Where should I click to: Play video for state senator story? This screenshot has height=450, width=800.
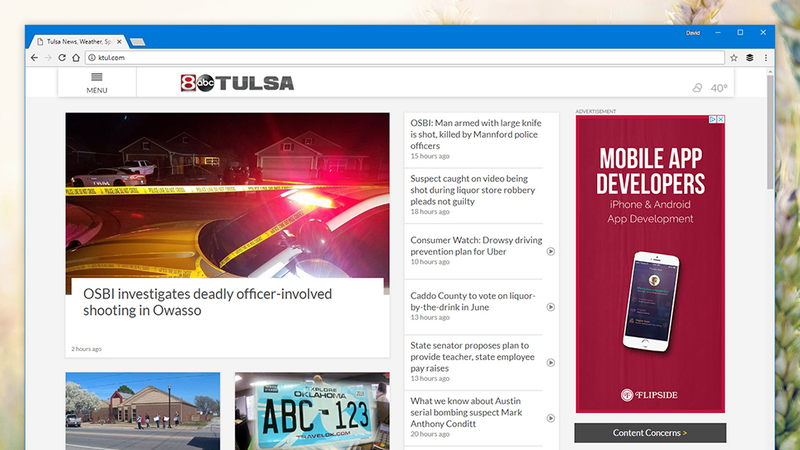pos(551,363)
